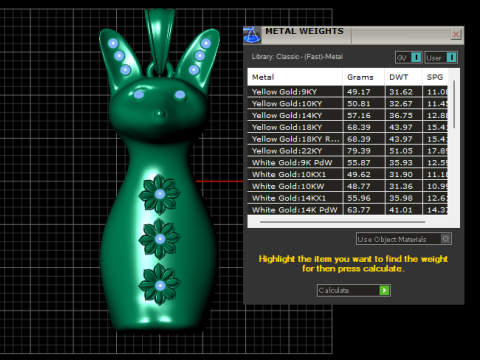Viewport: 480px width, 360px height.
Task: Select the pendant bail loop at top
Action: [x=160, y=40]
